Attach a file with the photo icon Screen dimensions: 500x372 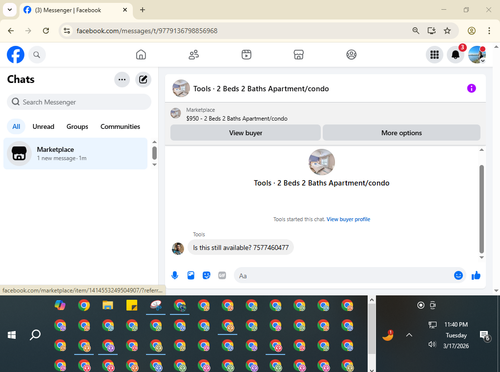pyautogui.click(x=191, y=275)
